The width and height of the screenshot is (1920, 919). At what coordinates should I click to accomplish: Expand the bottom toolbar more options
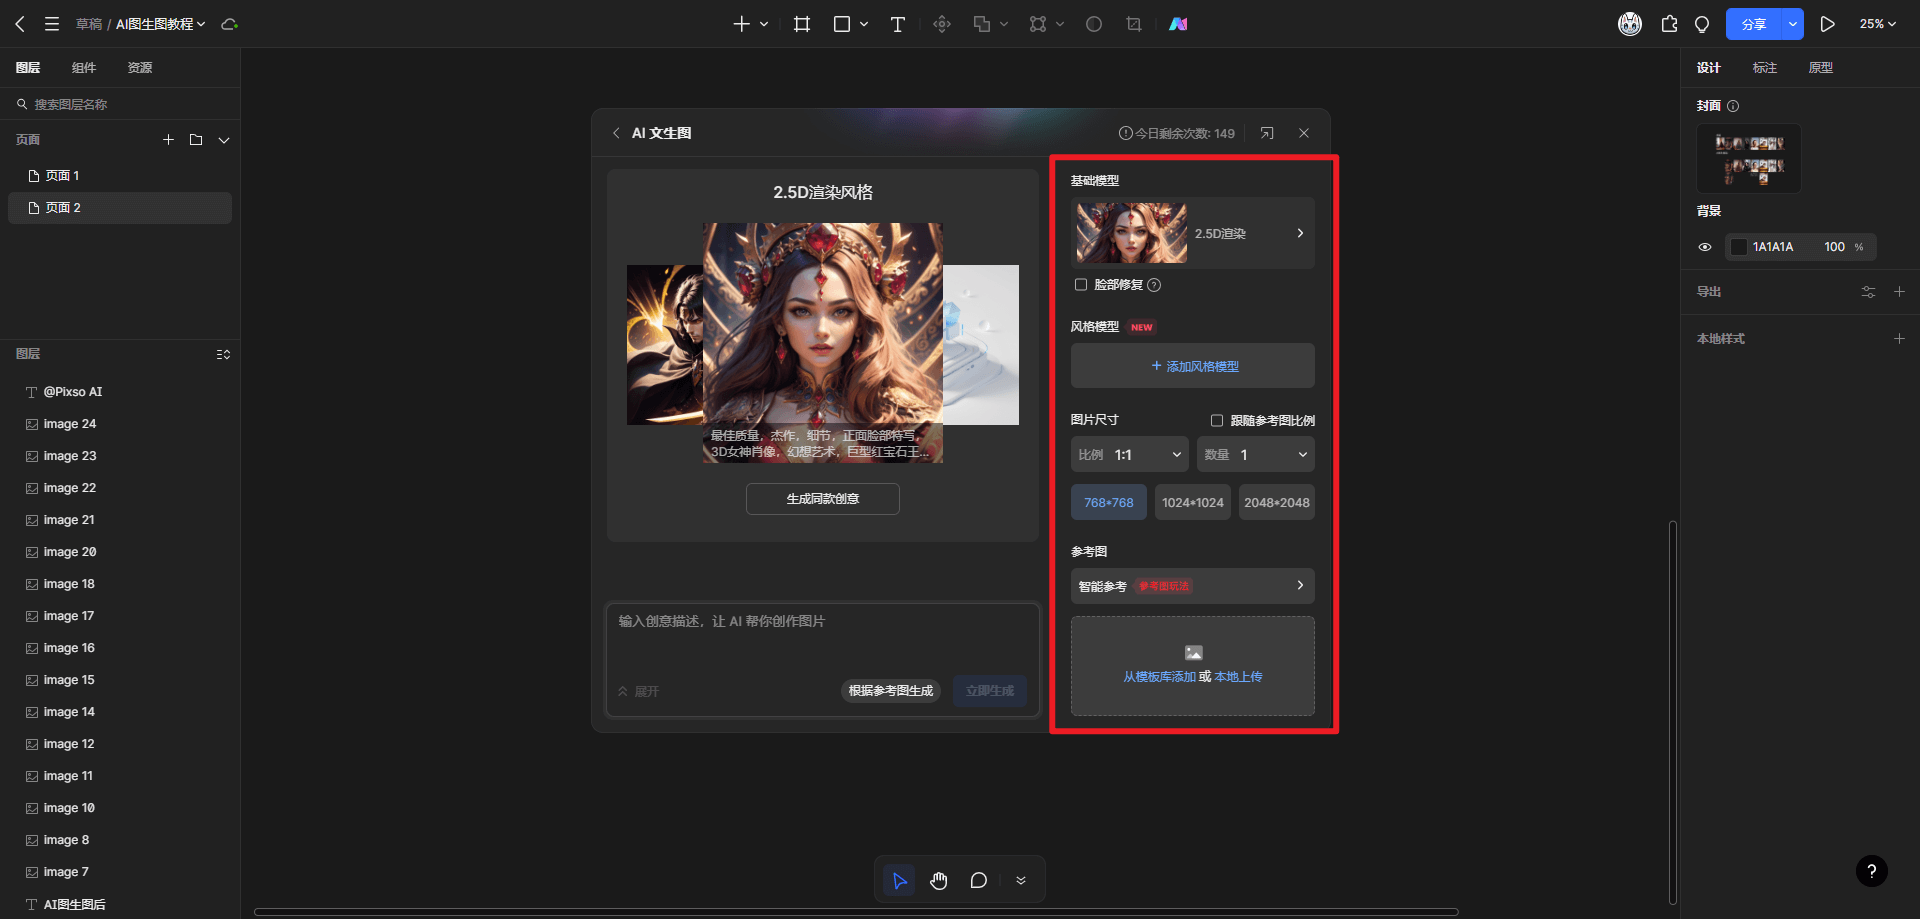pyautogui.click(x=1021, y=880)
